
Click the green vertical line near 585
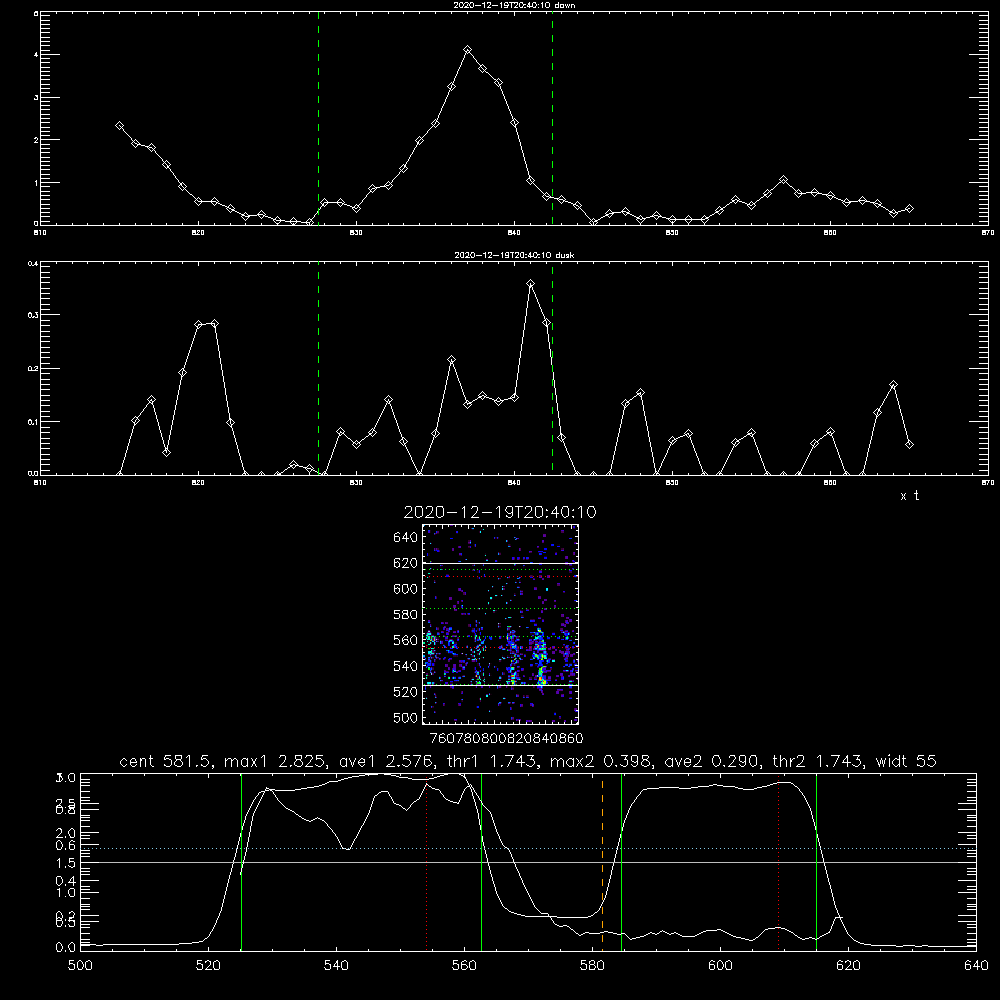pyautogui.click(x=621, y=862)
